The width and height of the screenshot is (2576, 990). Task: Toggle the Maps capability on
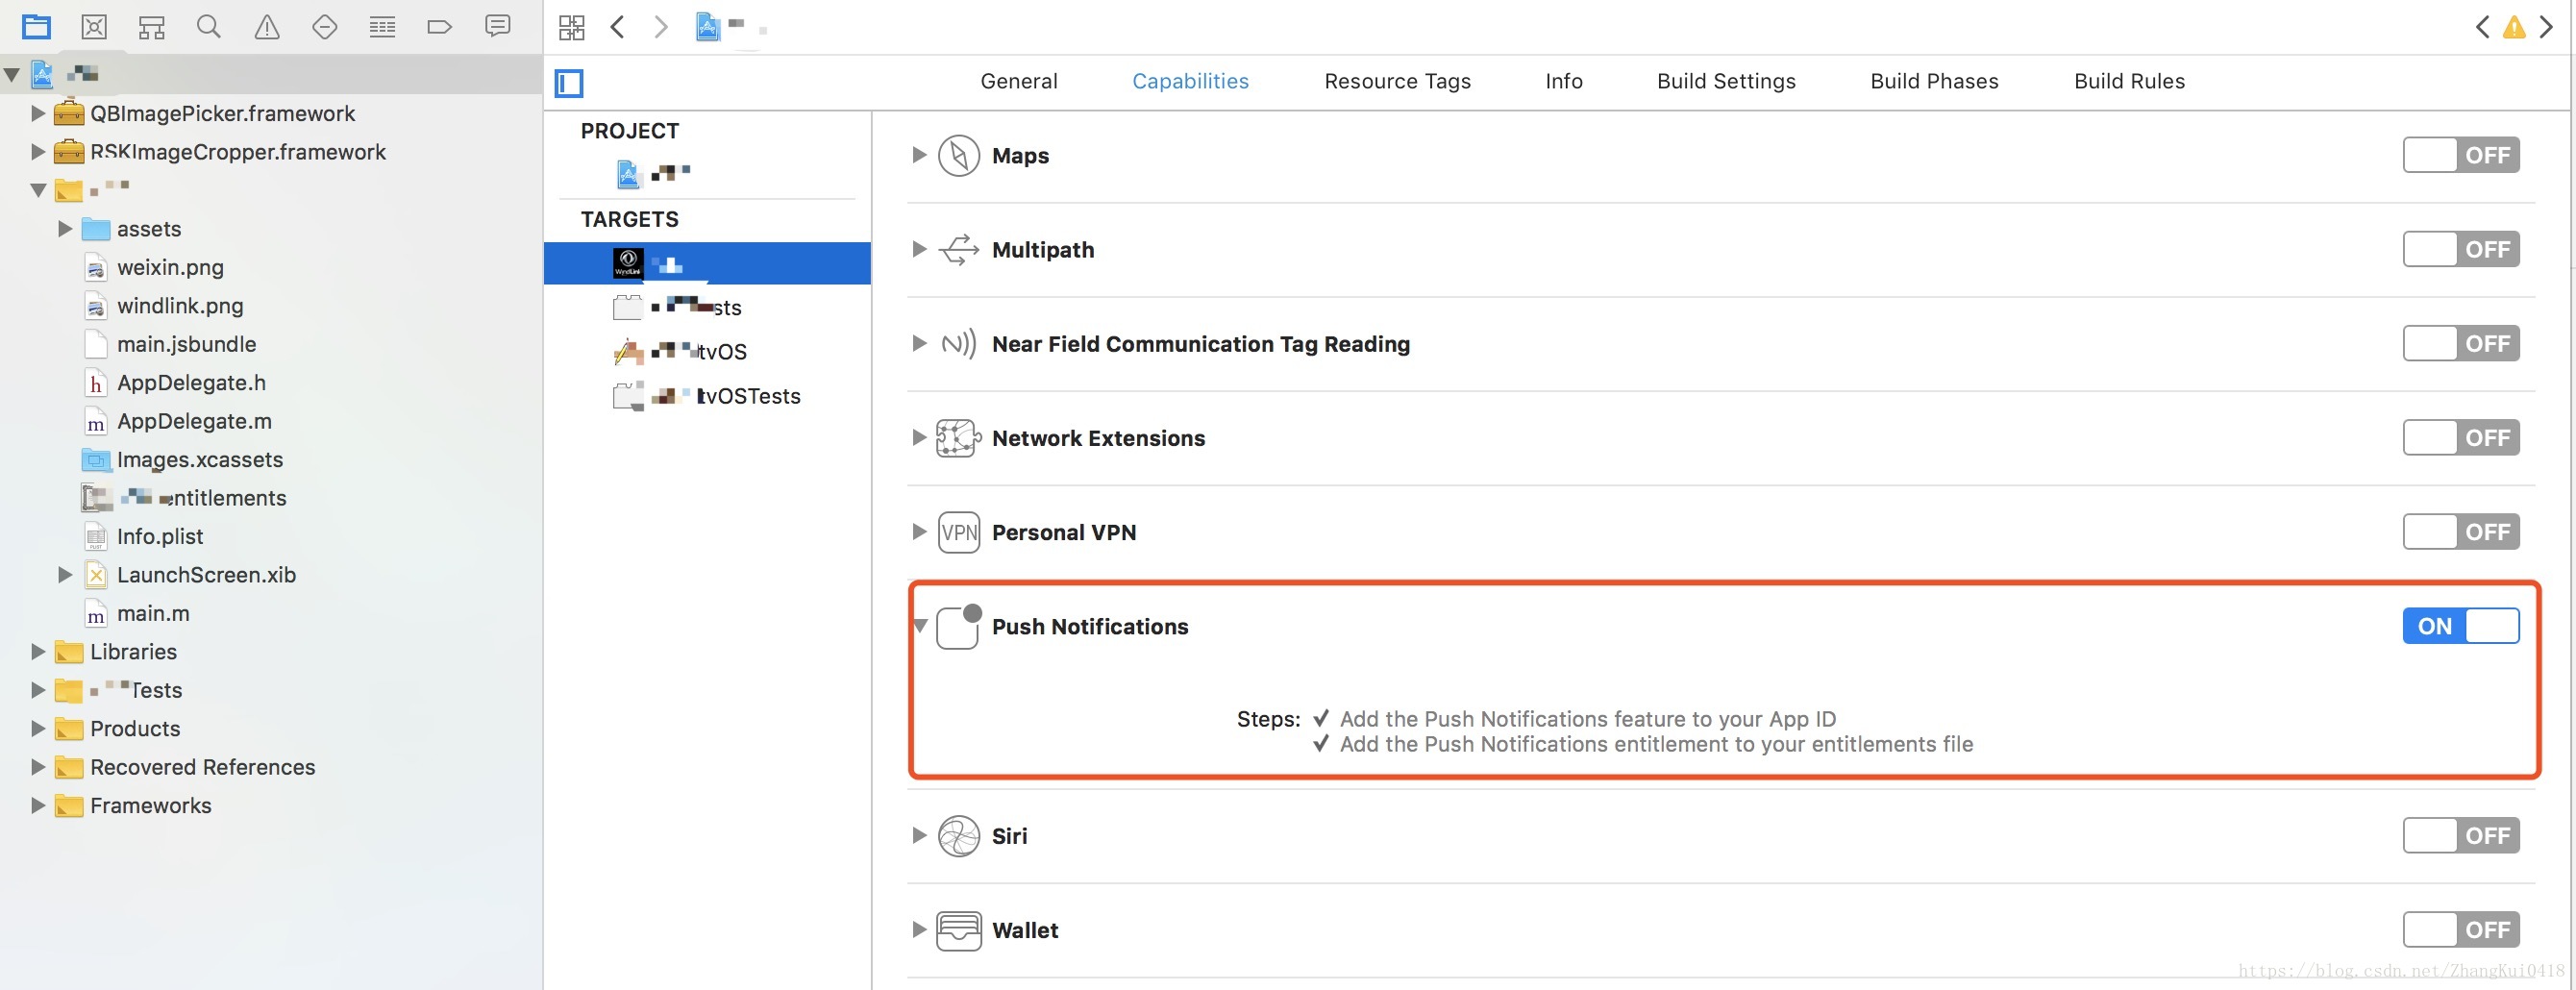2460,155
